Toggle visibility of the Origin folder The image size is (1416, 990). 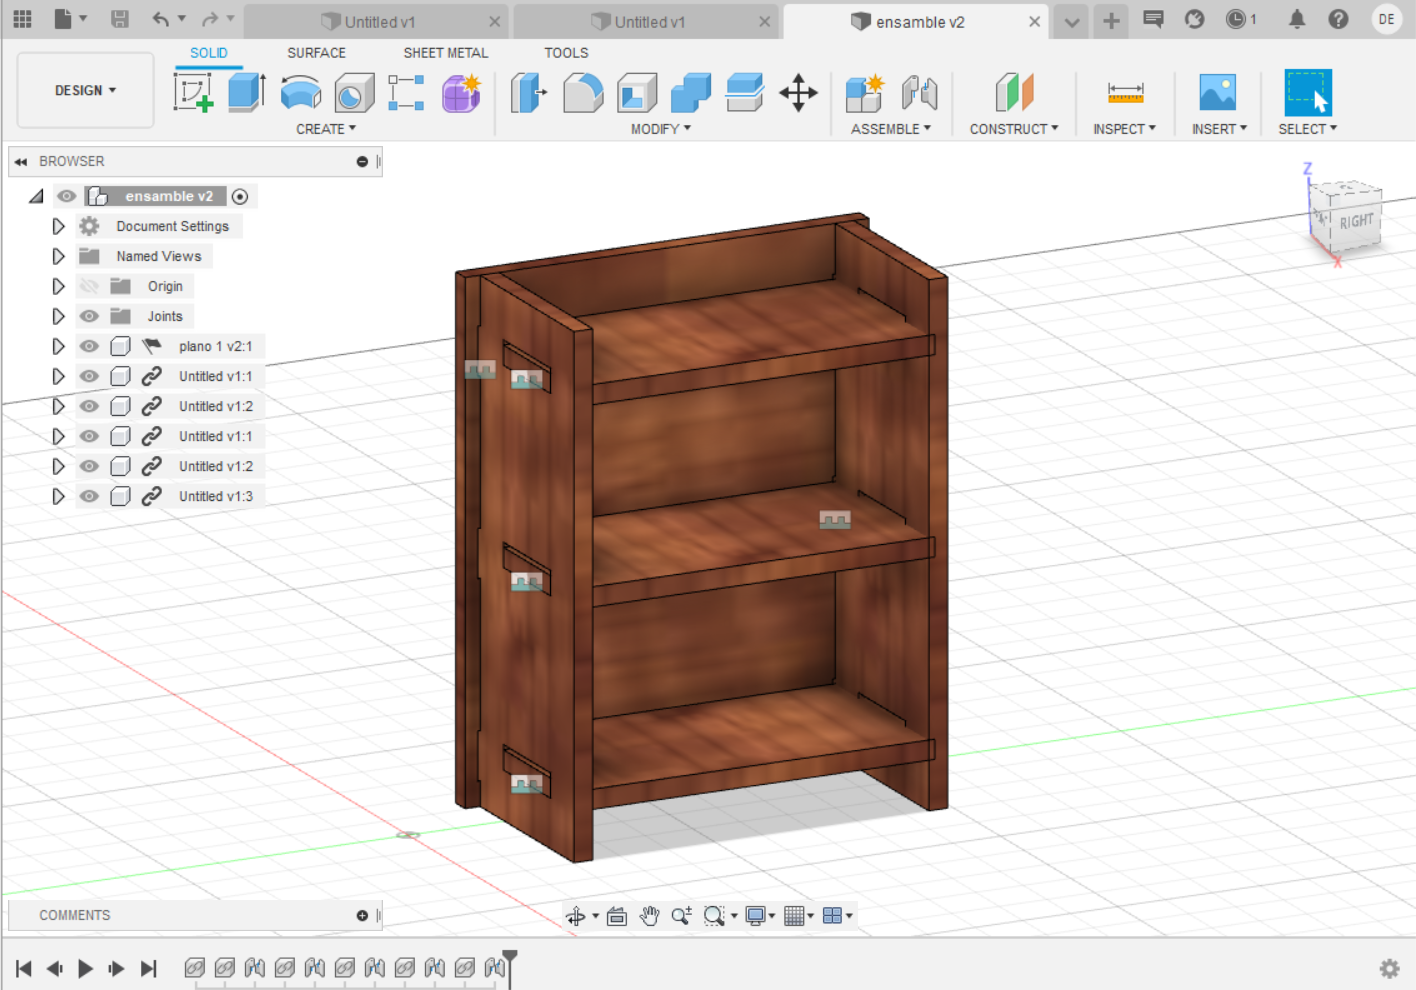(x=89, y=286)
